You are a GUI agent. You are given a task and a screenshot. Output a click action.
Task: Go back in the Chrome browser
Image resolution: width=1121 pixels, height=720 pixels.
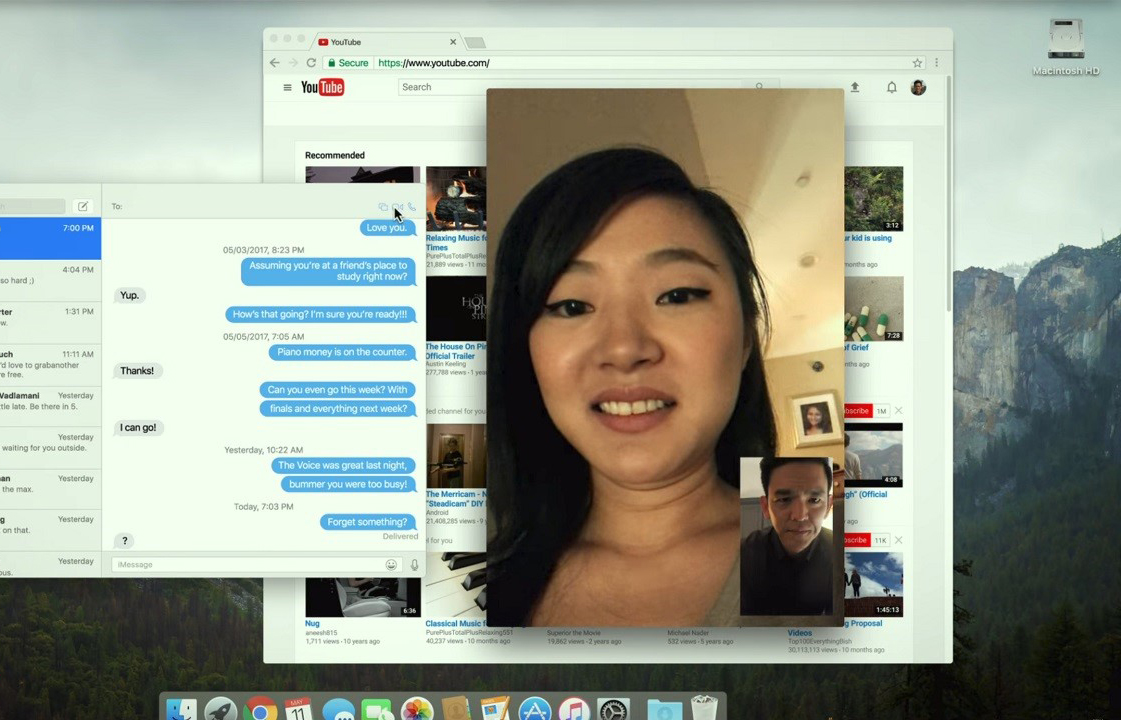[x=275, y=63]
